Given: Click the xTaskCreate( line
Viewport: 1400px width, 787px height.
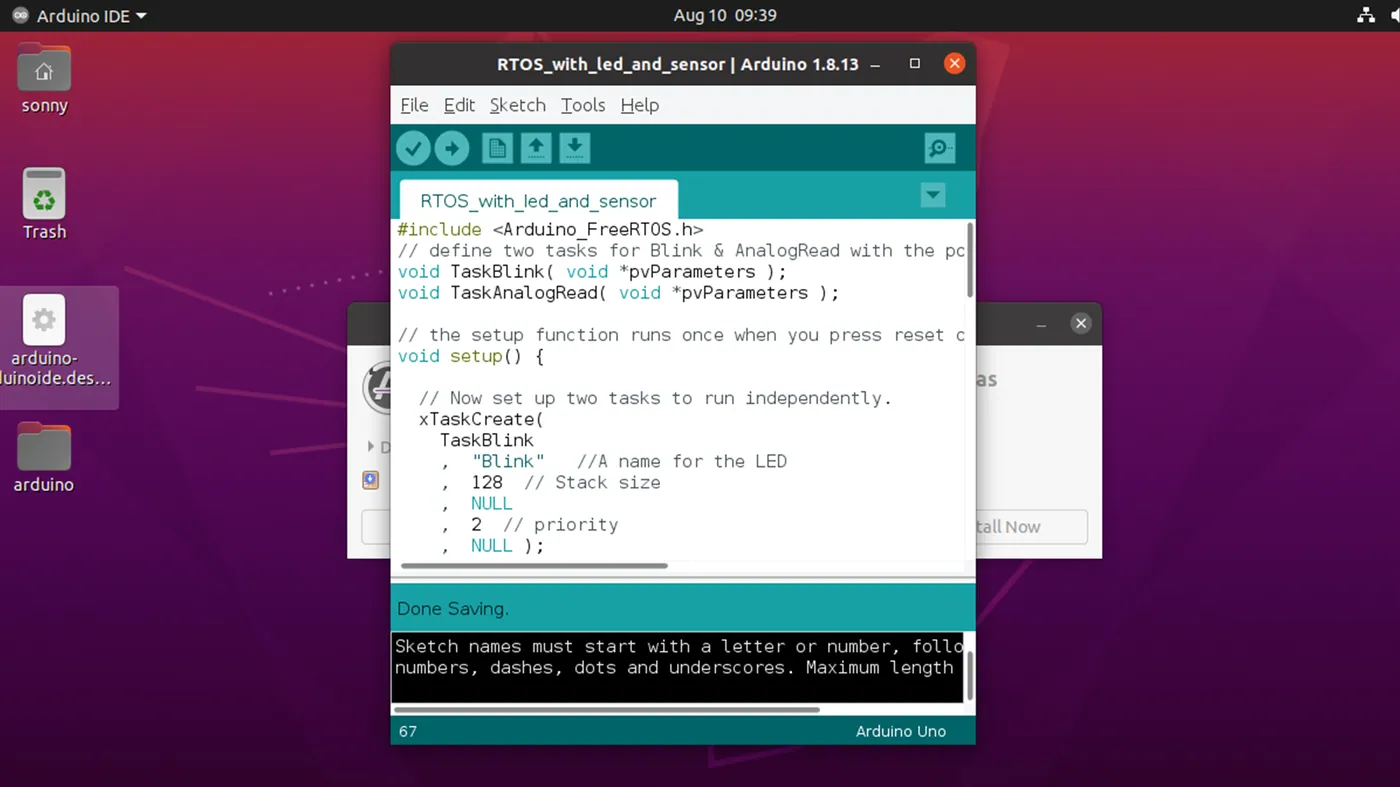Looking at the screenshot, I should pos(481,419).
